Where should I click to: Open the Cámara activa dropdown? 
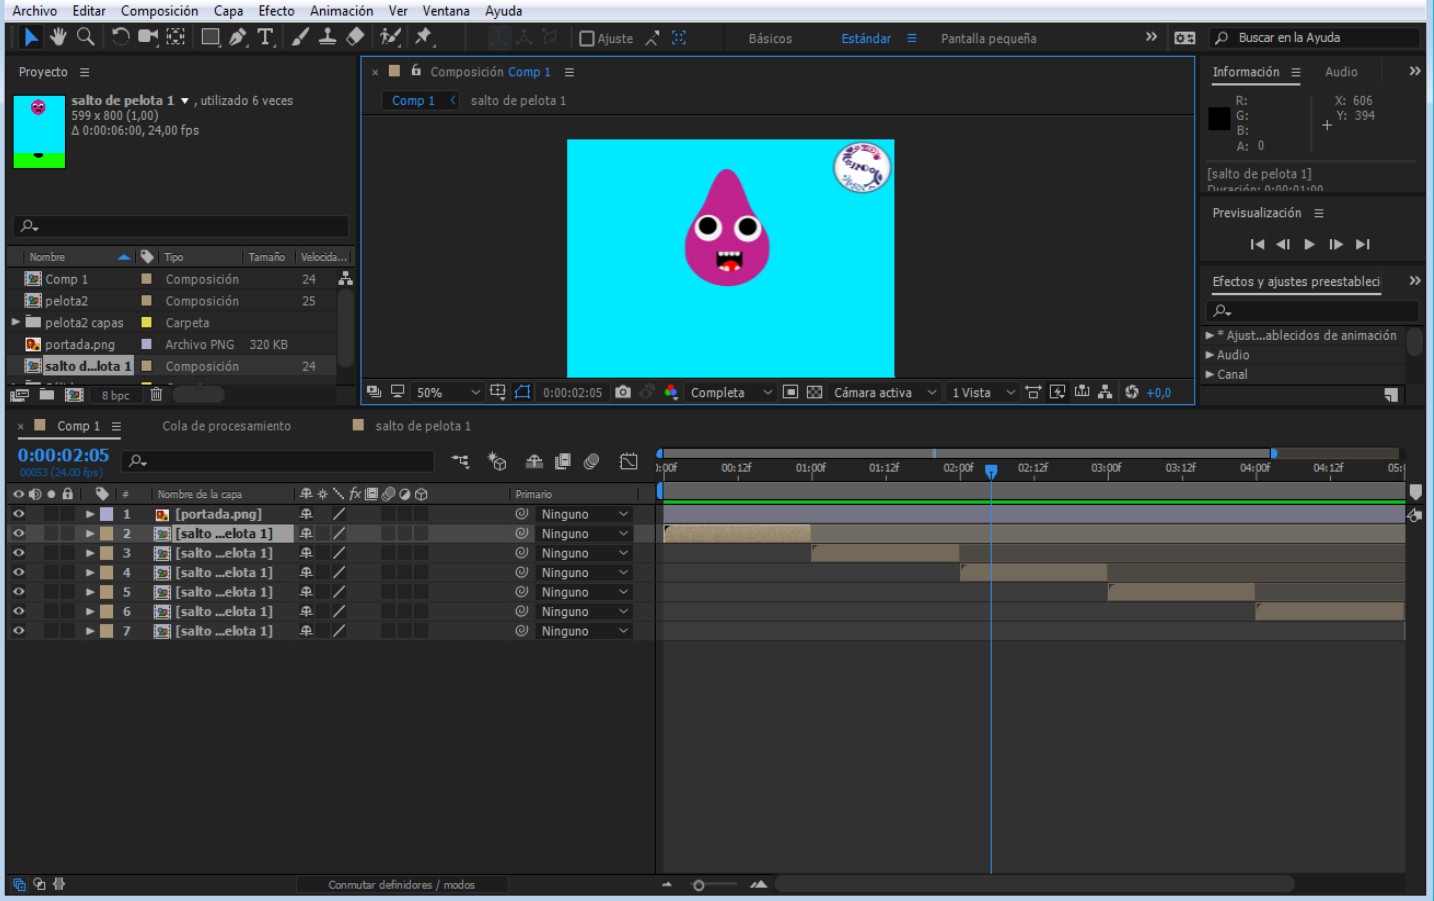point(885,392)
